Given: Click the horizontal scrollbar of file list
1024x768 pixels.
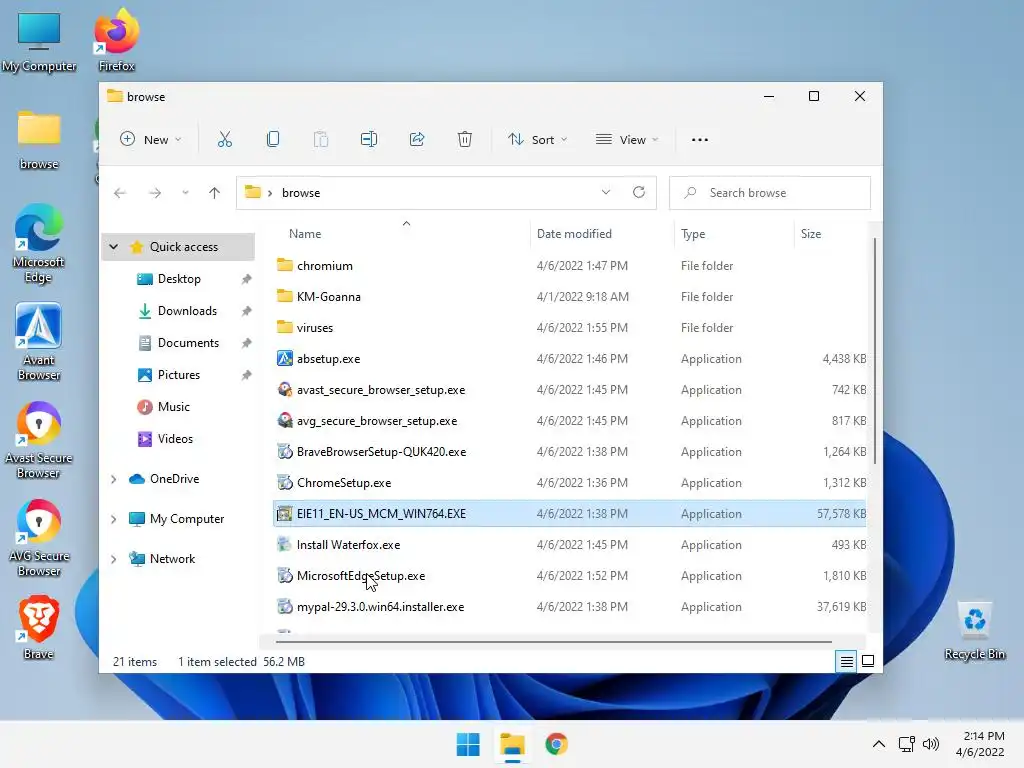Looking at the screenshot, I should tap(553, 641).
